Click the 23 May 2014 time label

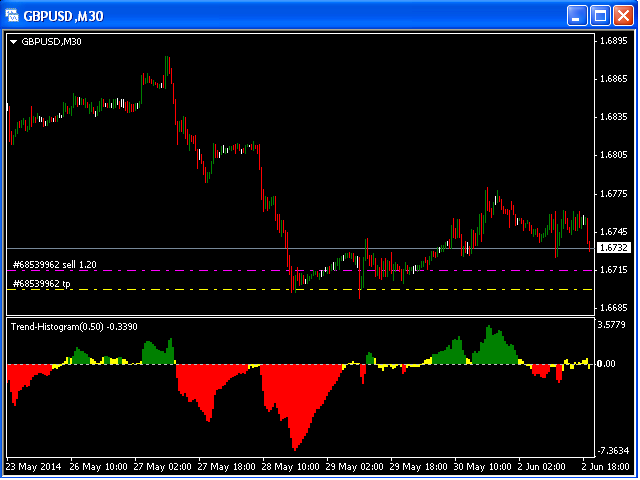(x=33, y=467)
